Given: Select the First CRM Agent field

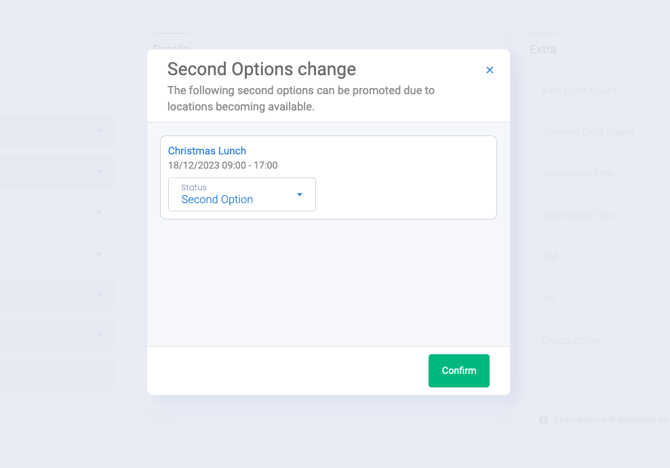Looking at the screenshot, I should click(x=600, y=91).
